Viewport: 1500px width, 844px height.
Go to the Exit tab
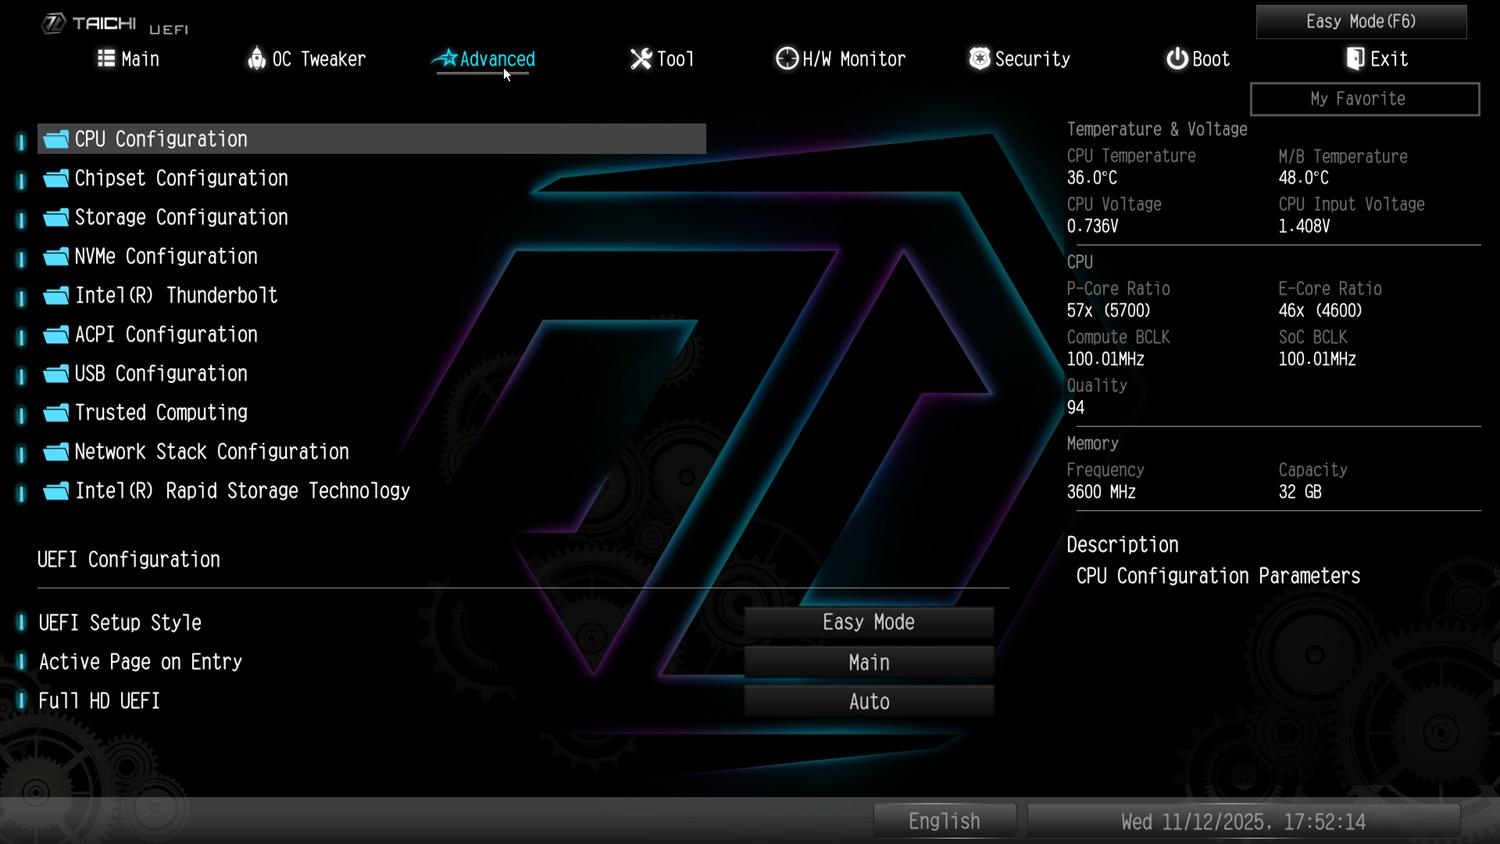click(x=1377, y=59)
